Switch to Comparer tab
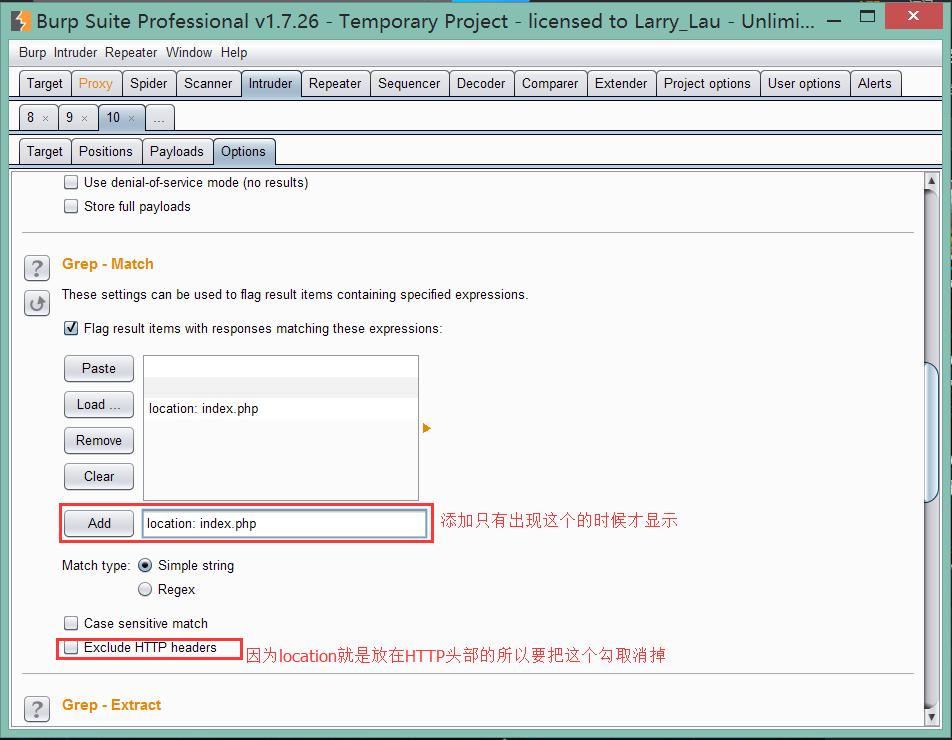The width and height of the screenshot is (952, 740). pos(549,84)
